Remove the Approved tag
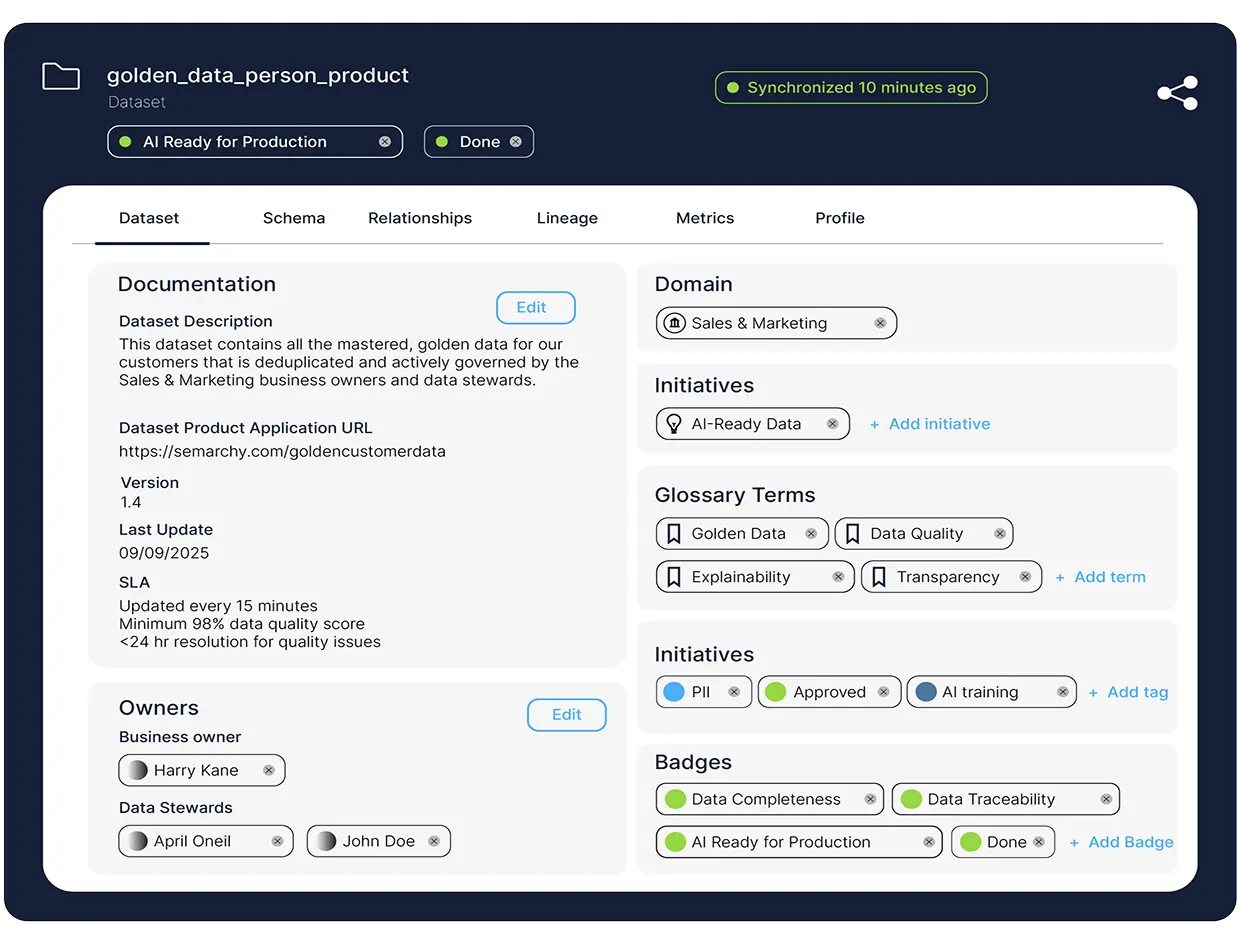Screen dimensions: 1256x944 (883, 692)
